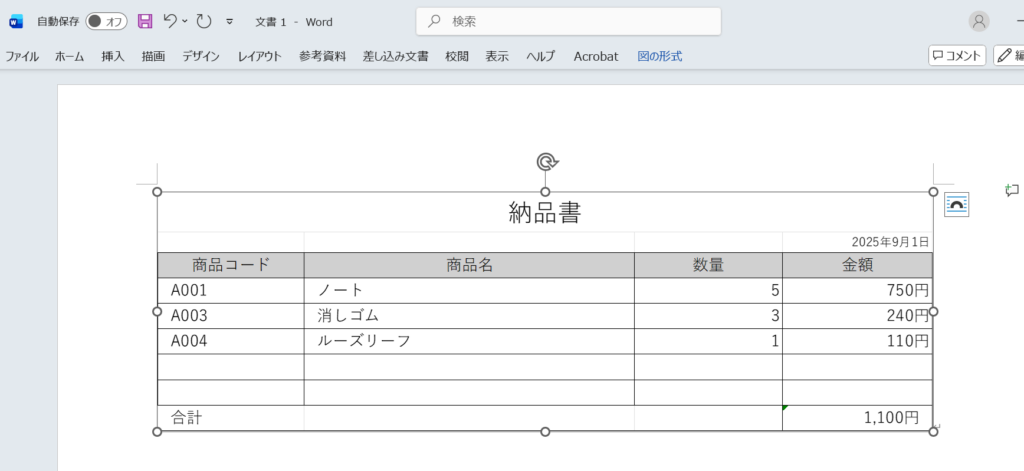Open the デザイン tab

tap(200, 56)
